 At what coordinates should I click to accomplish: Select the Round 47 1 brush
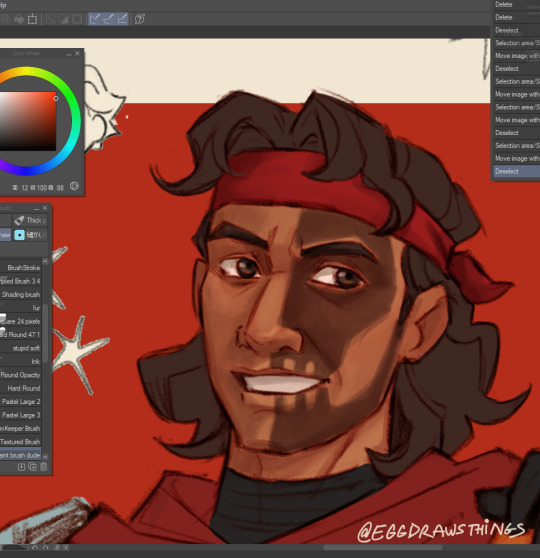pos(21,335)
